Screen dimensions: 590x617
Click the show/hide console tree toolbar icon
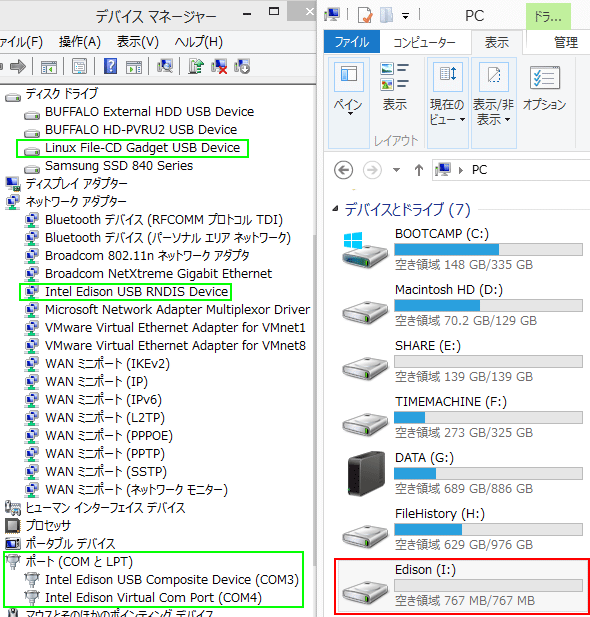pos(49,67)
